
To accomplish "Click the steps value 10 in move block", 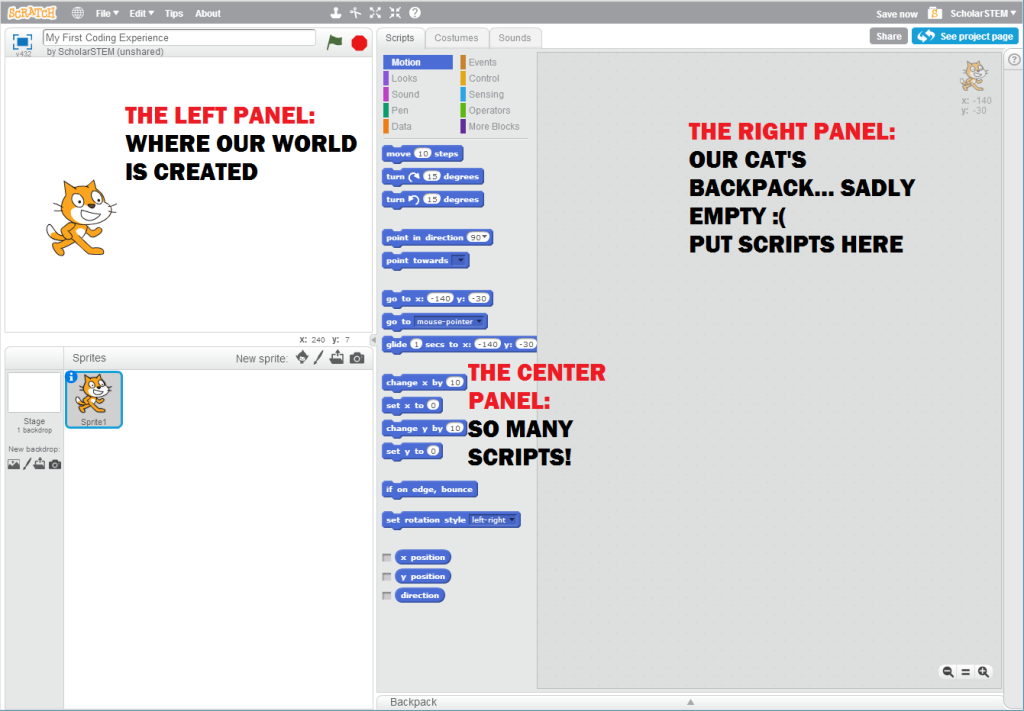I will pos(423,153).
